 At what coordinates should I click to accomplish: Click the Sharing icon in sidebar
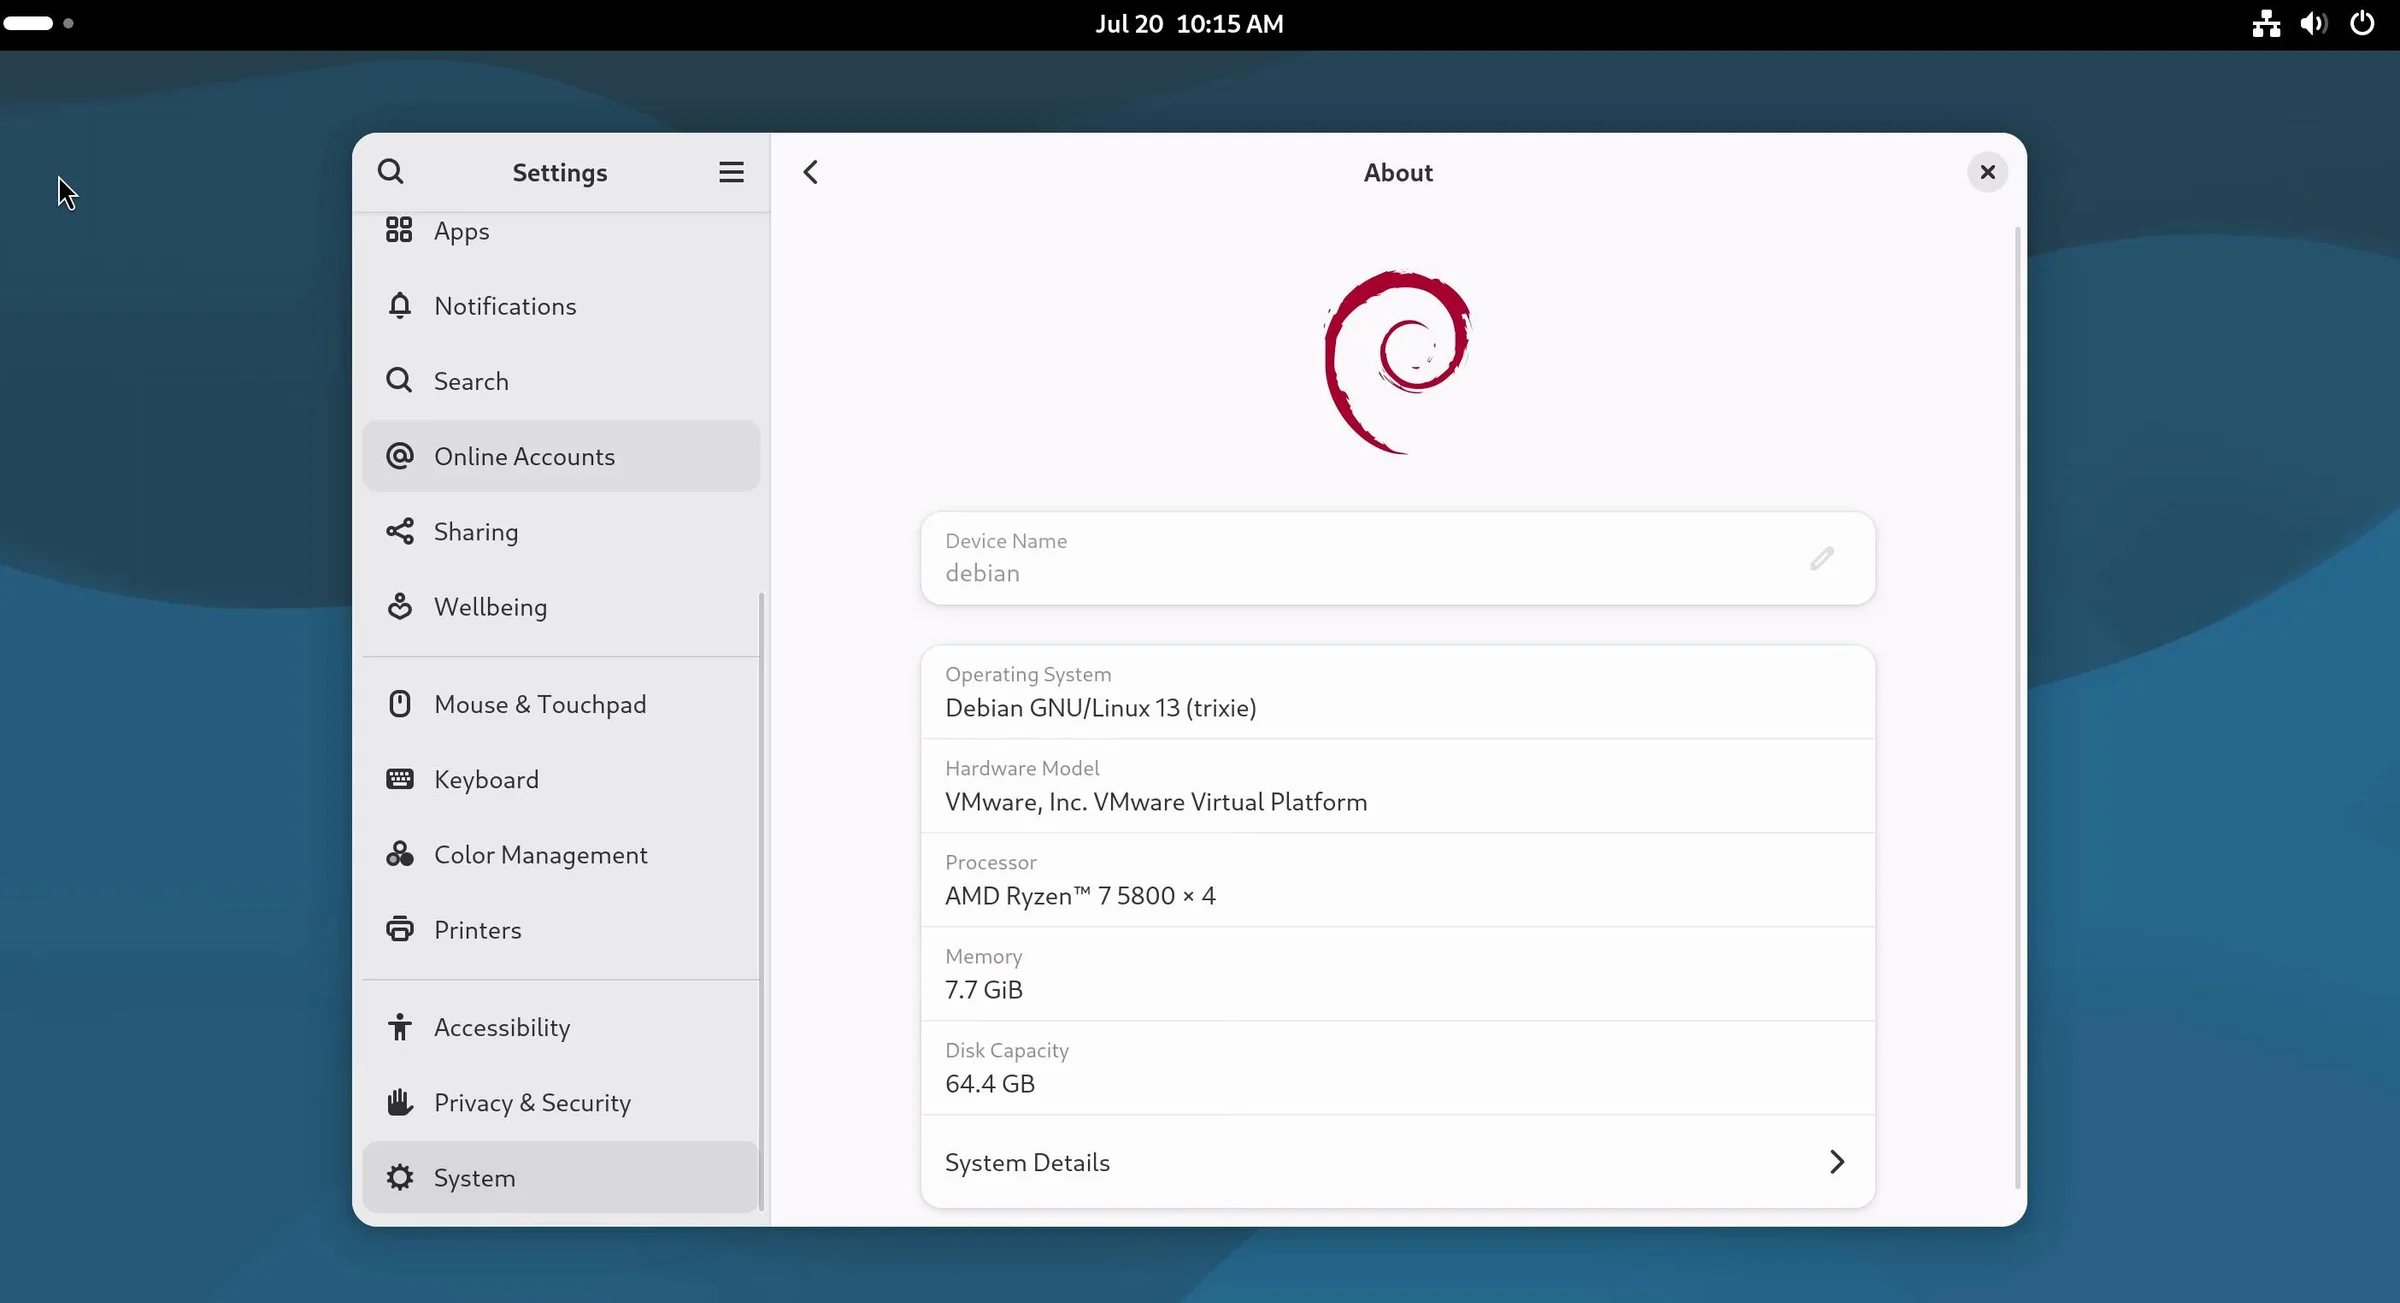coord(399,531)
